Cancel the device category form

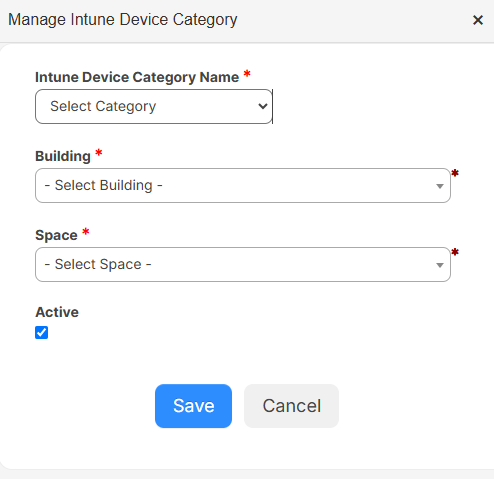pos(291,406)
